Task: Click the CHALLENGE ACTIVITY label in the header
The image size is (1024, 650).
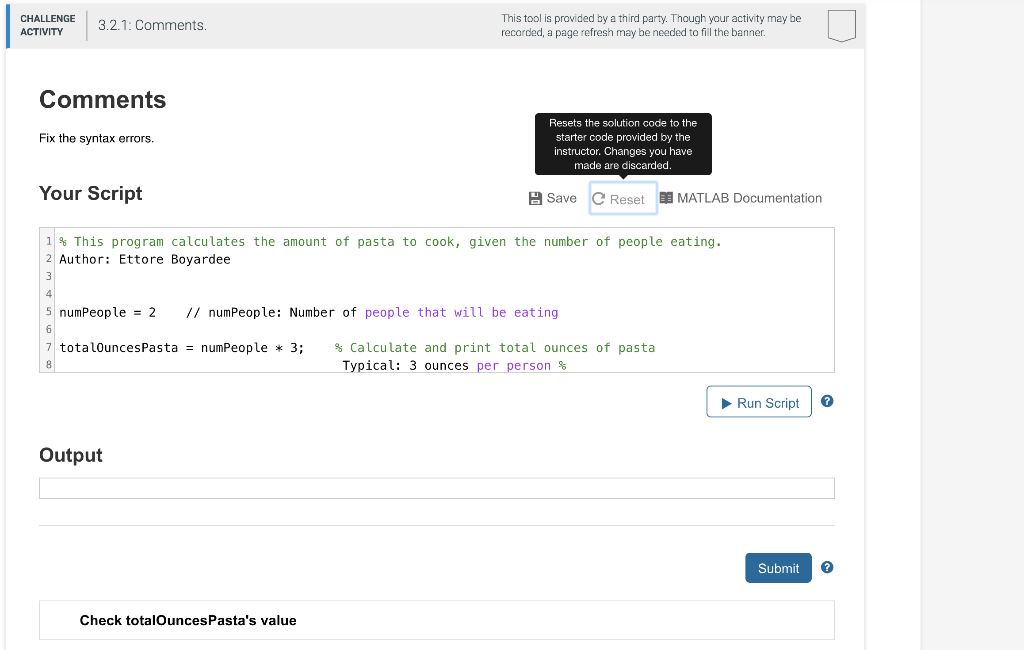Action: [x=47, y=24]
